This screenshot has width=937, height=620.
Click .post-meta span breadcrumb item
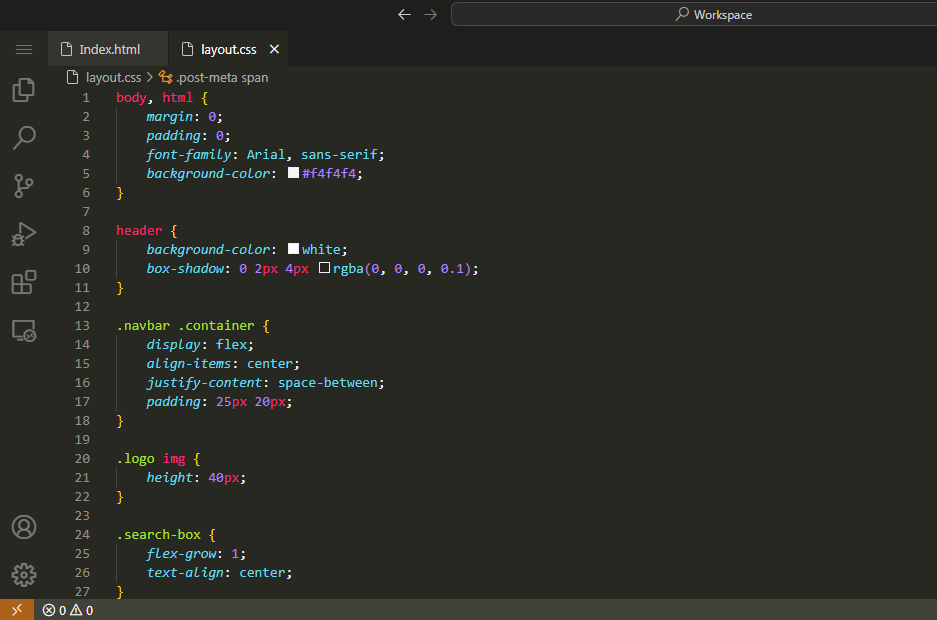pos(222,78)
